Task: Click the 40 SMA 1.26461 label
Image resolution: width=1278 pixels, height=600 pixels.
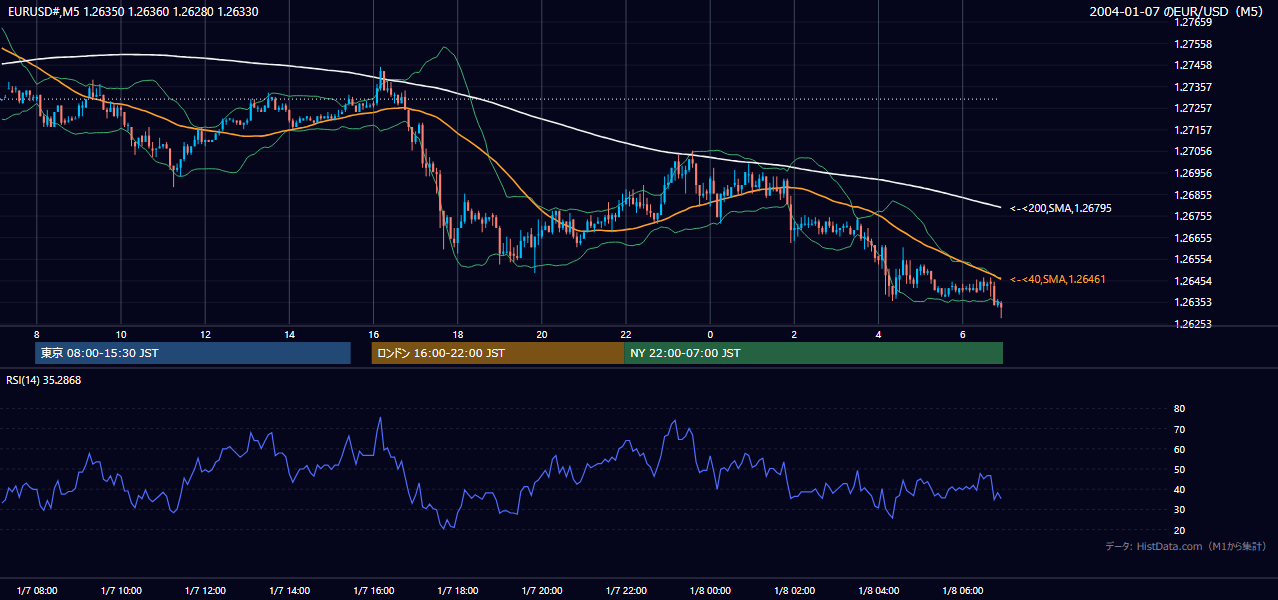Action: click(1060, 279)
